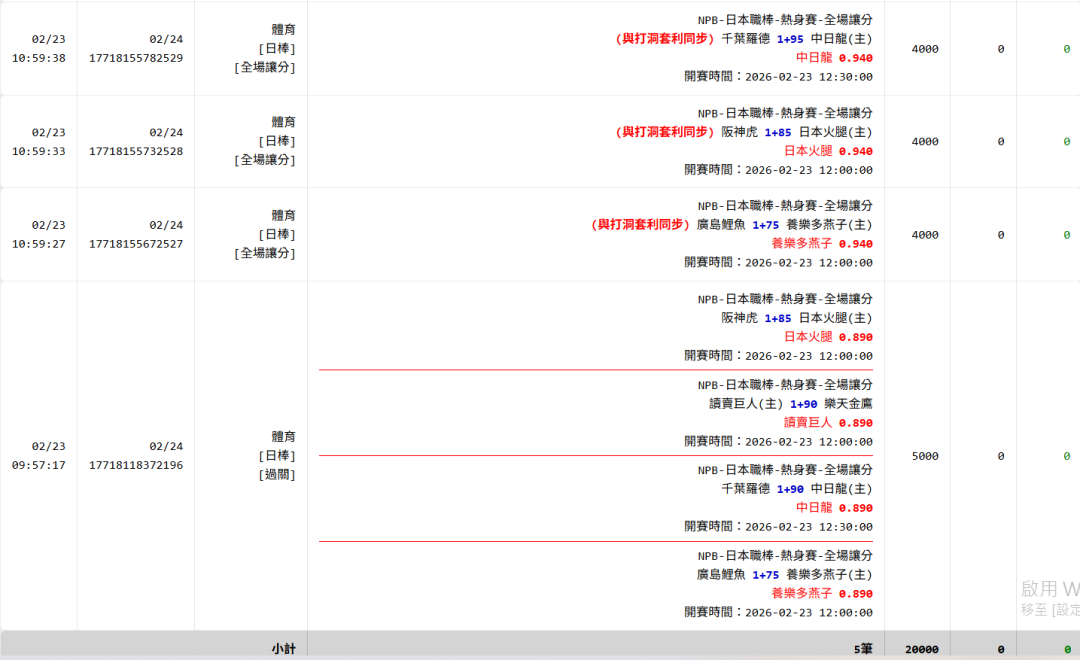Click the 中日龍 0.890 parlay pick
Image resolution: width=1080 pixels, height=660 pixels.
pos(834,508)
